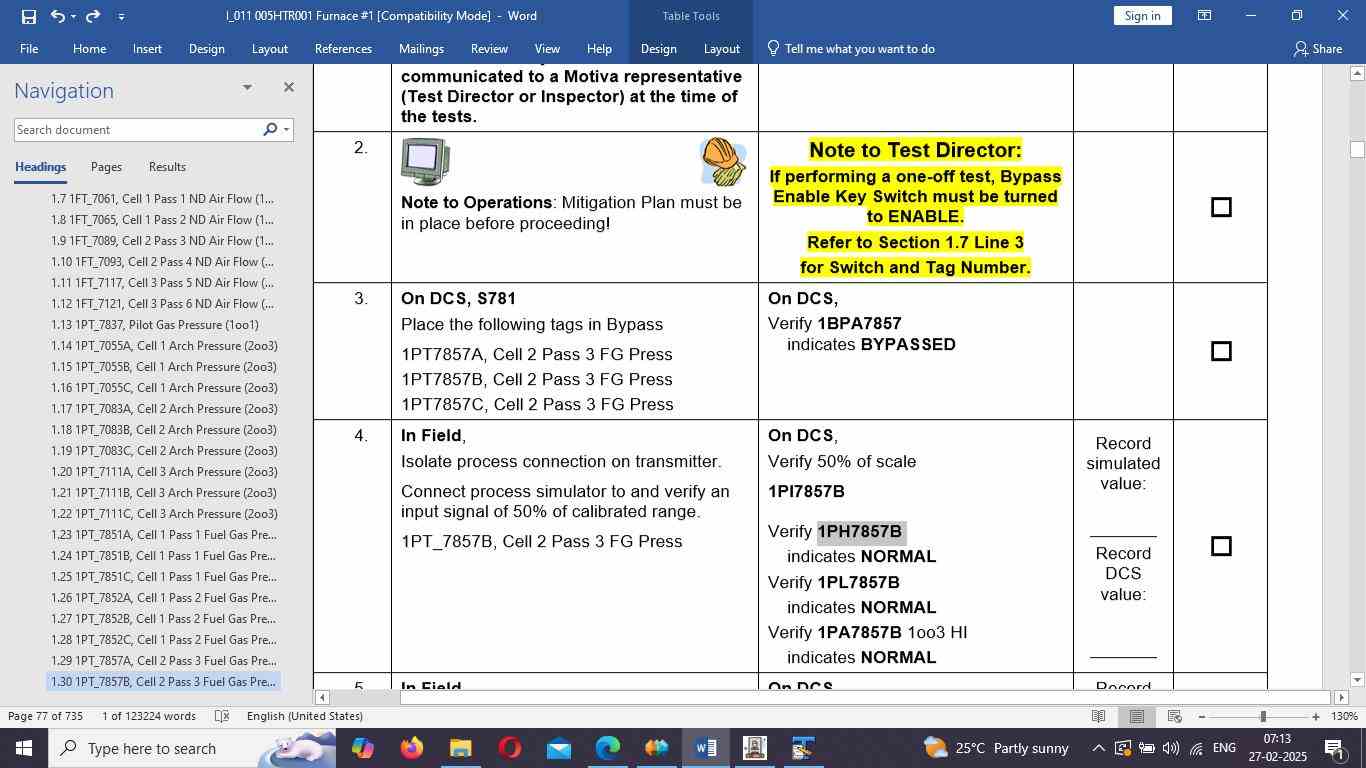Select the Results tab in Navigation

pyautogui.click(x=167, y=167)
